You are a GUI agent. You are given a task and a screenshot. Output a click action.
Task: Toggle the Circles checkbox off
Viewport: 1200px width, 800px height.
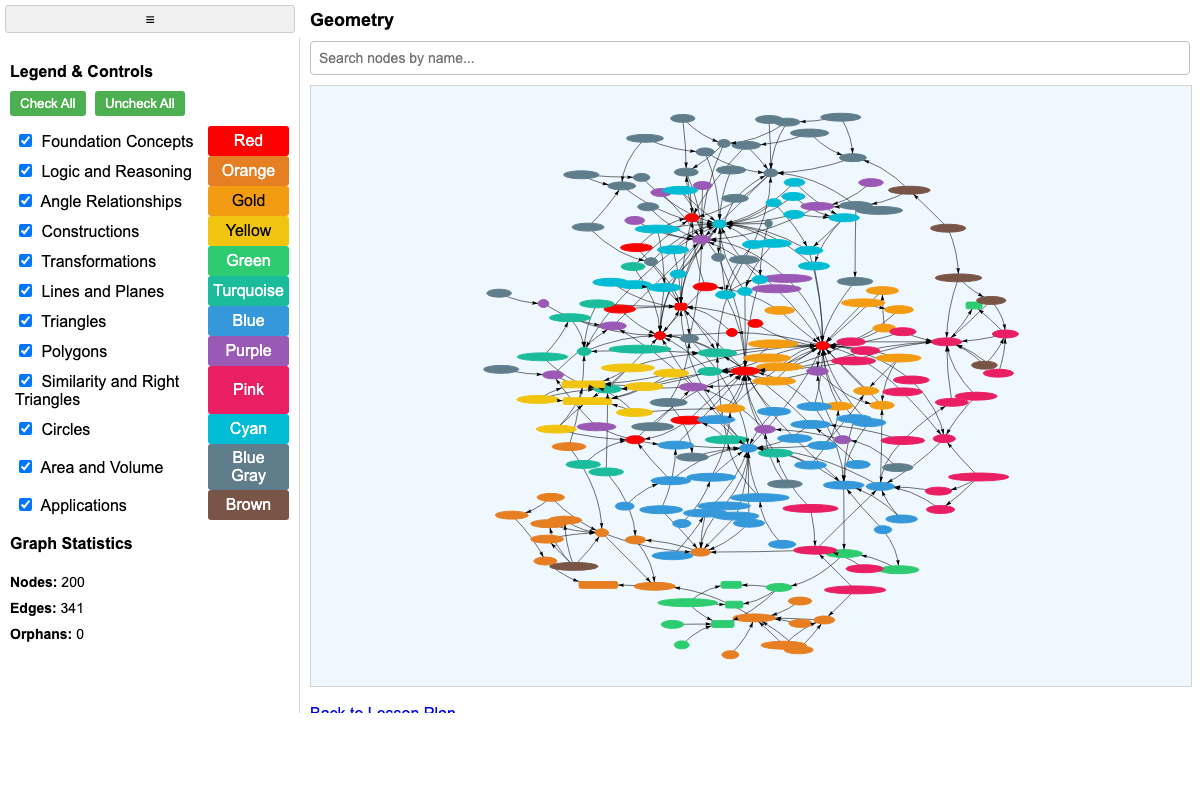pos(25,428)
